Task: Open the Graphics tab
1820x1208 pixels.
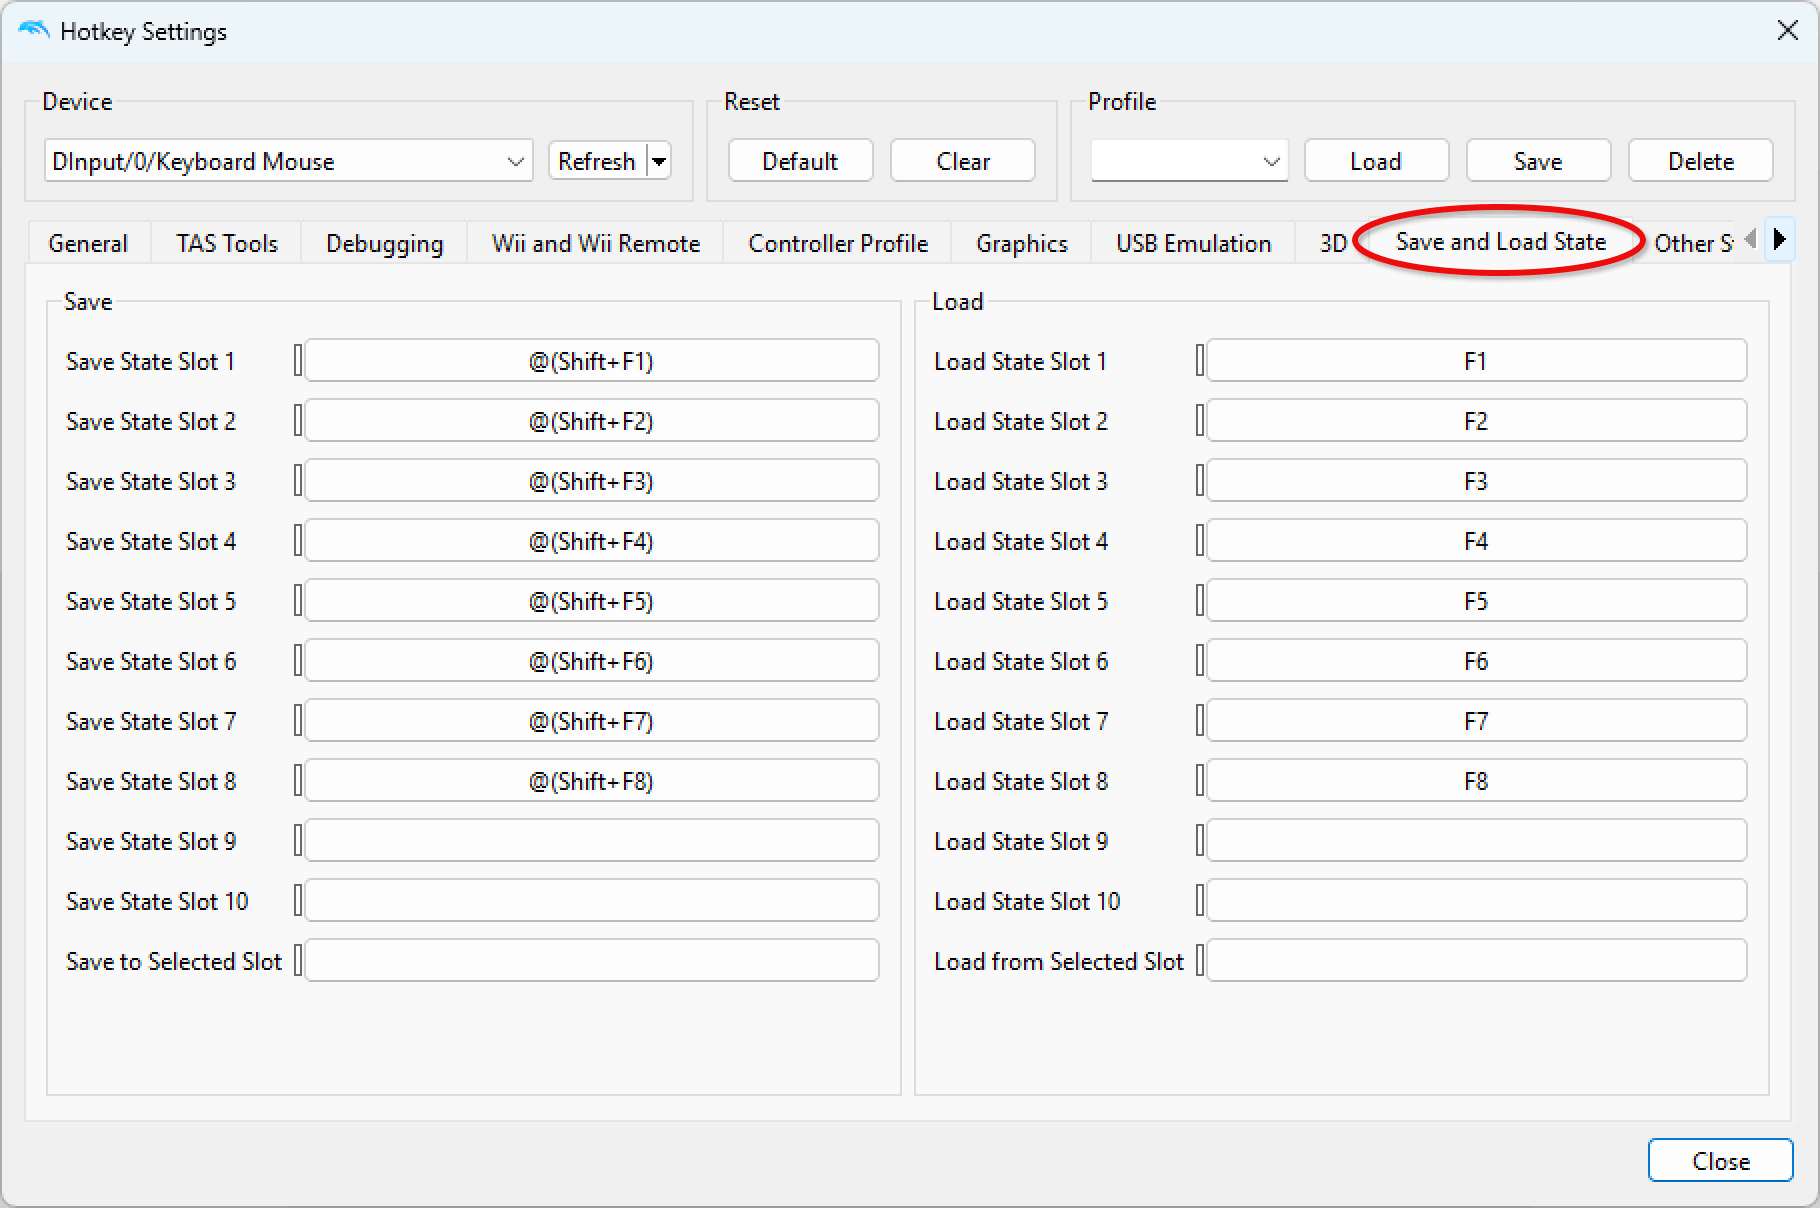Action: pos(1022,243)
